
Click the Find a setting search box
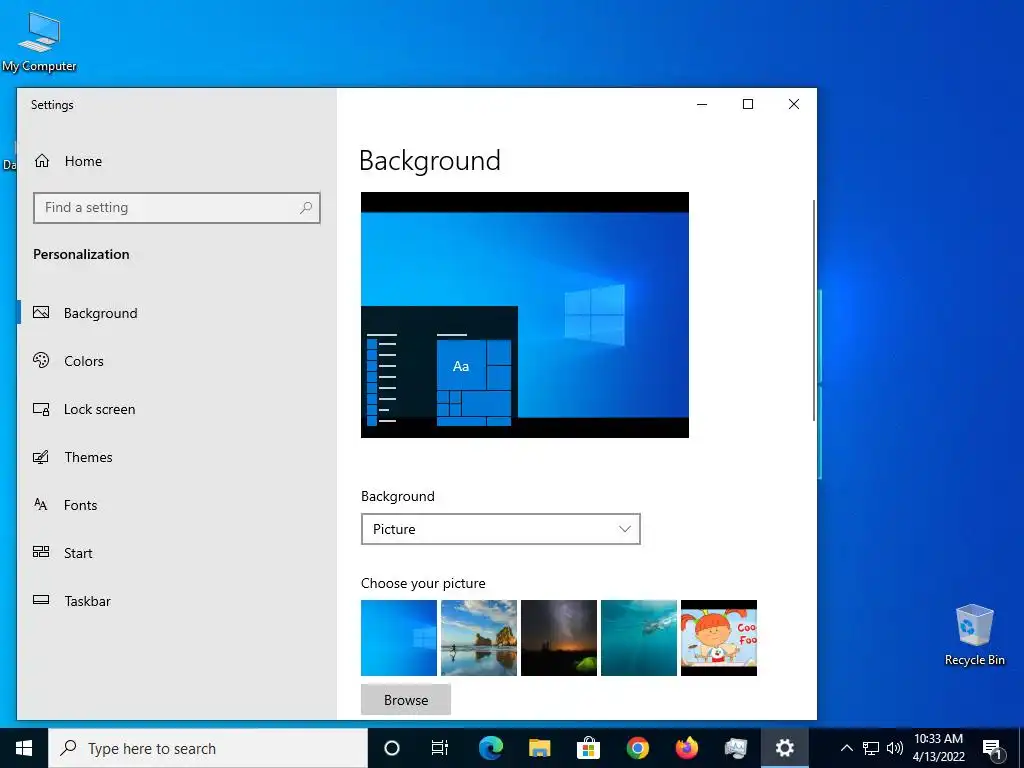(176, 208)
